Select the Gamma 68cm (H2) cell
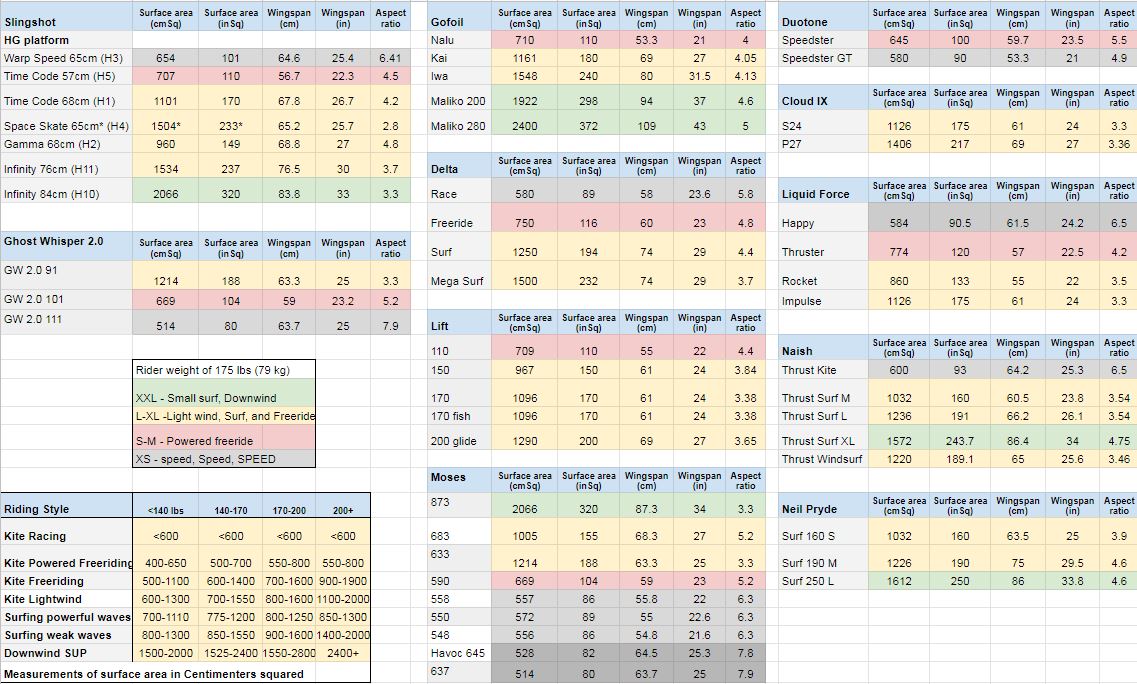This screenshot has height=684, width=1137. (x=67, y=144)
